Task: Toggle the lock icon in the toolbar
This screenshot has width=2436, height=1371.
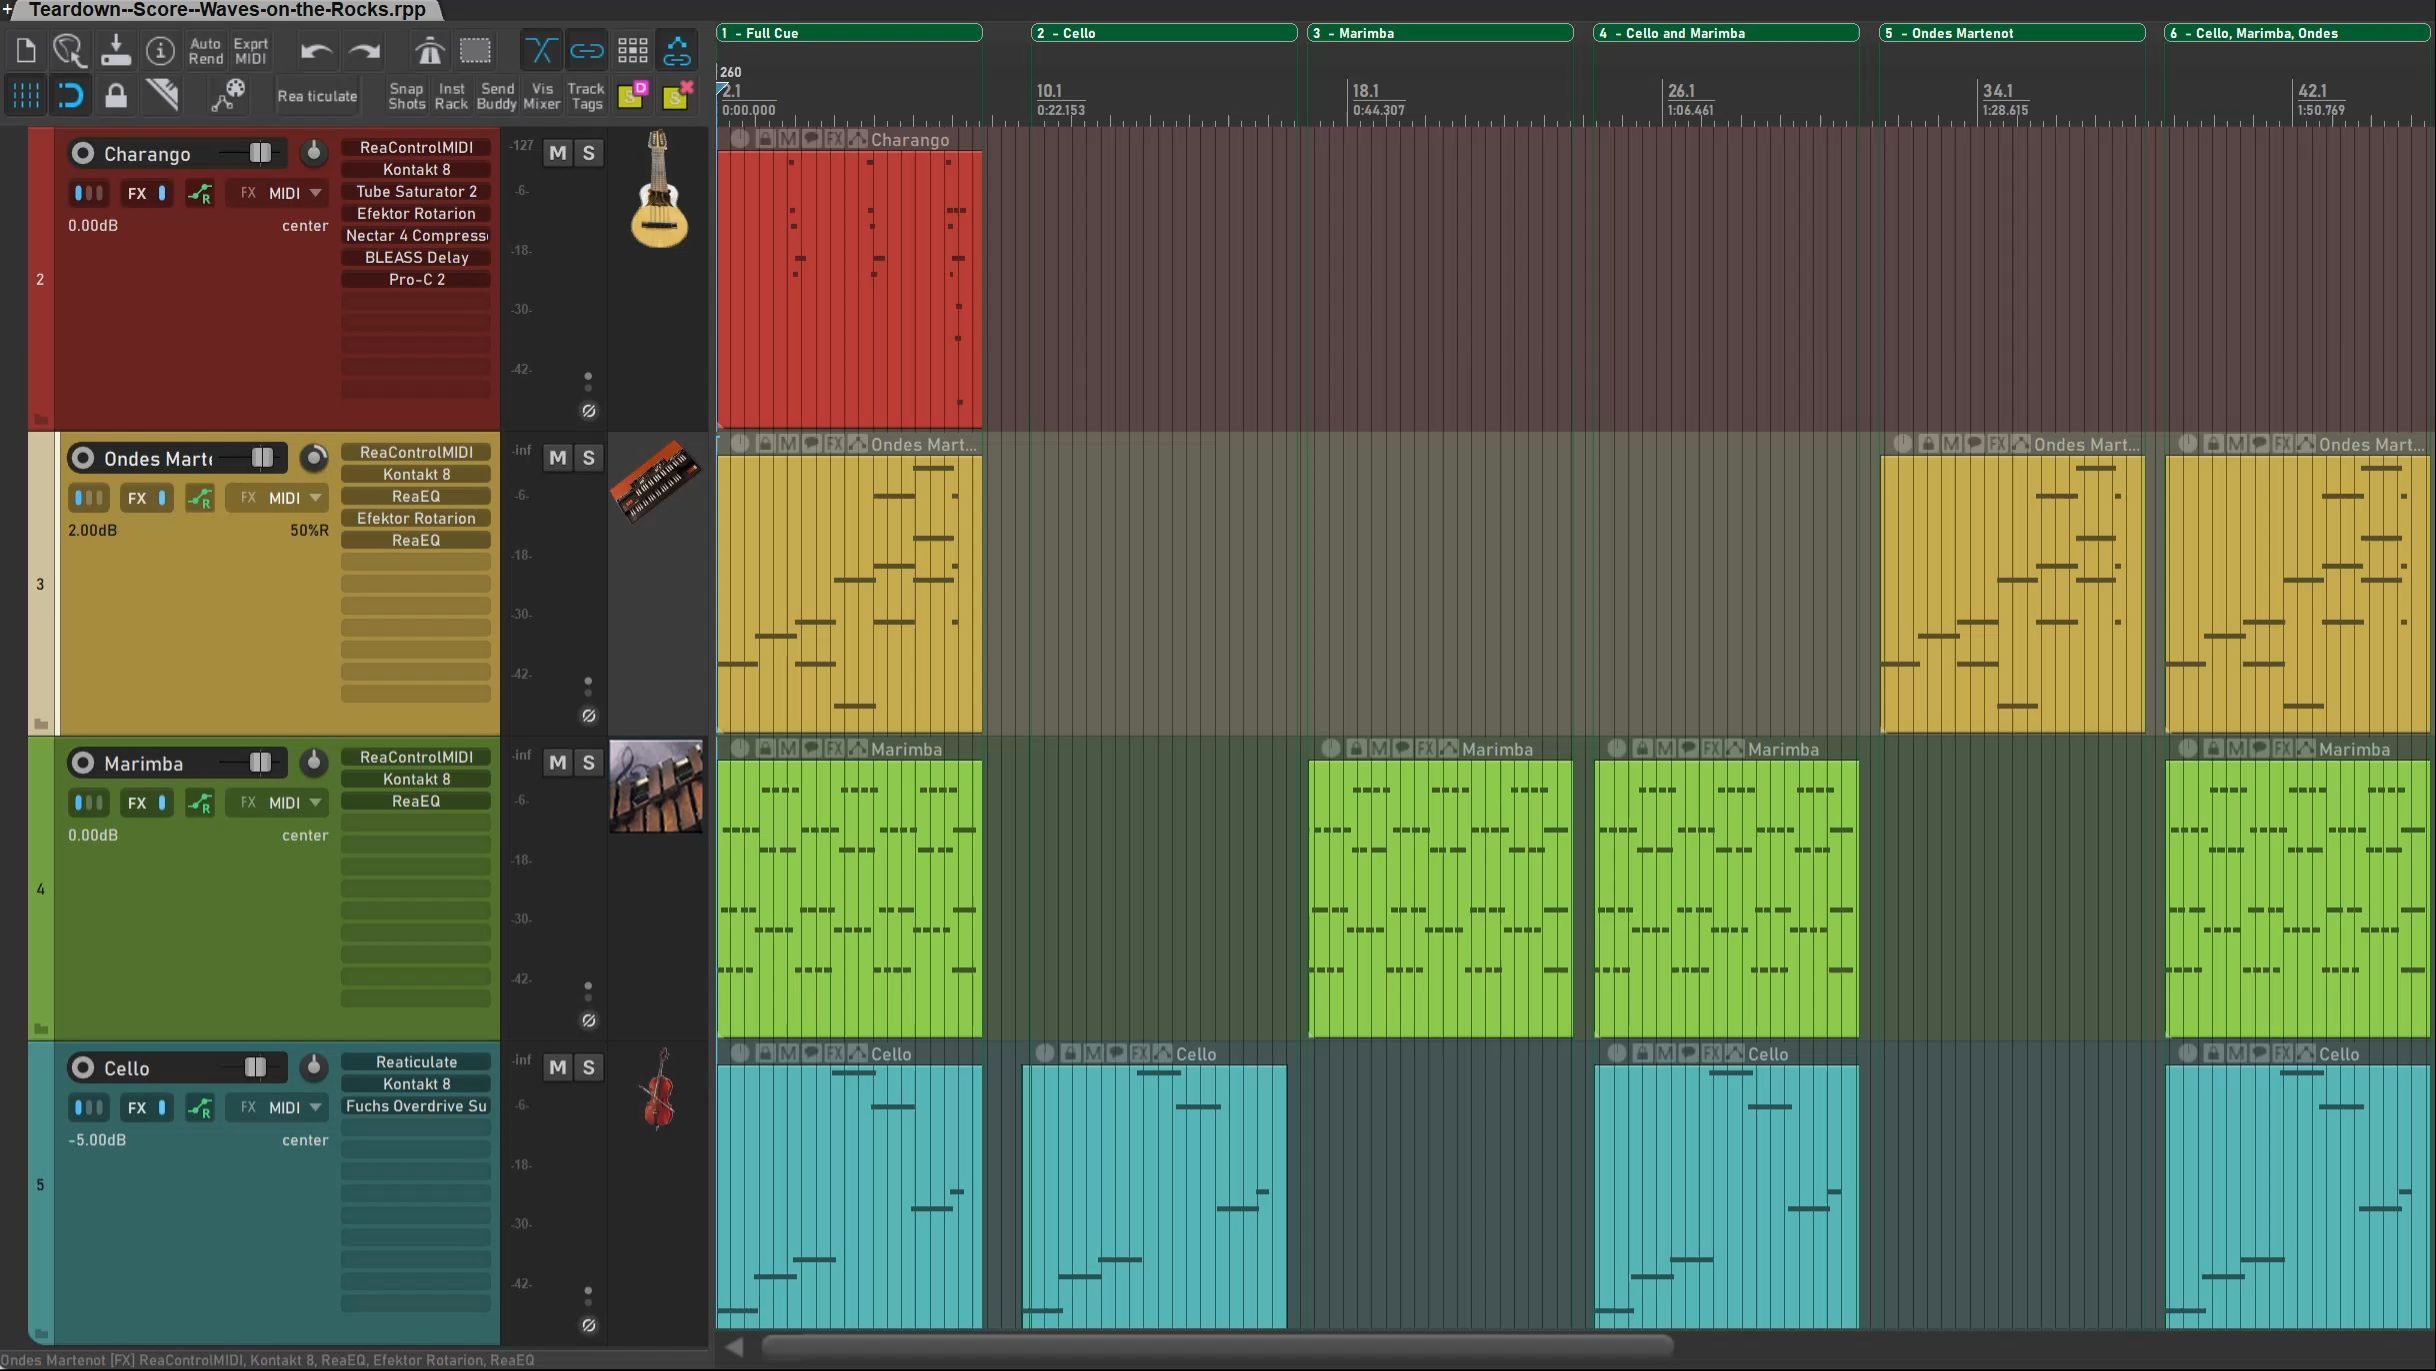Action: (116, 96)
